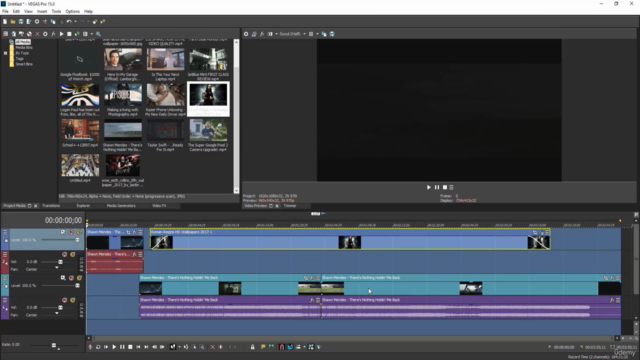Toggle Split Screen View in preview toolbar
Screen dimensions: 640x360
tap(270, 34)
